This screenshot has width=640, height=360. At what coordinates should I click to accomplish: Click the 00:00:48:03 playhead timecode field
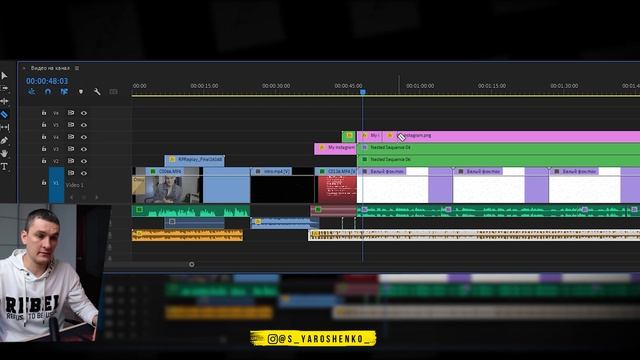tap(47, 81)
